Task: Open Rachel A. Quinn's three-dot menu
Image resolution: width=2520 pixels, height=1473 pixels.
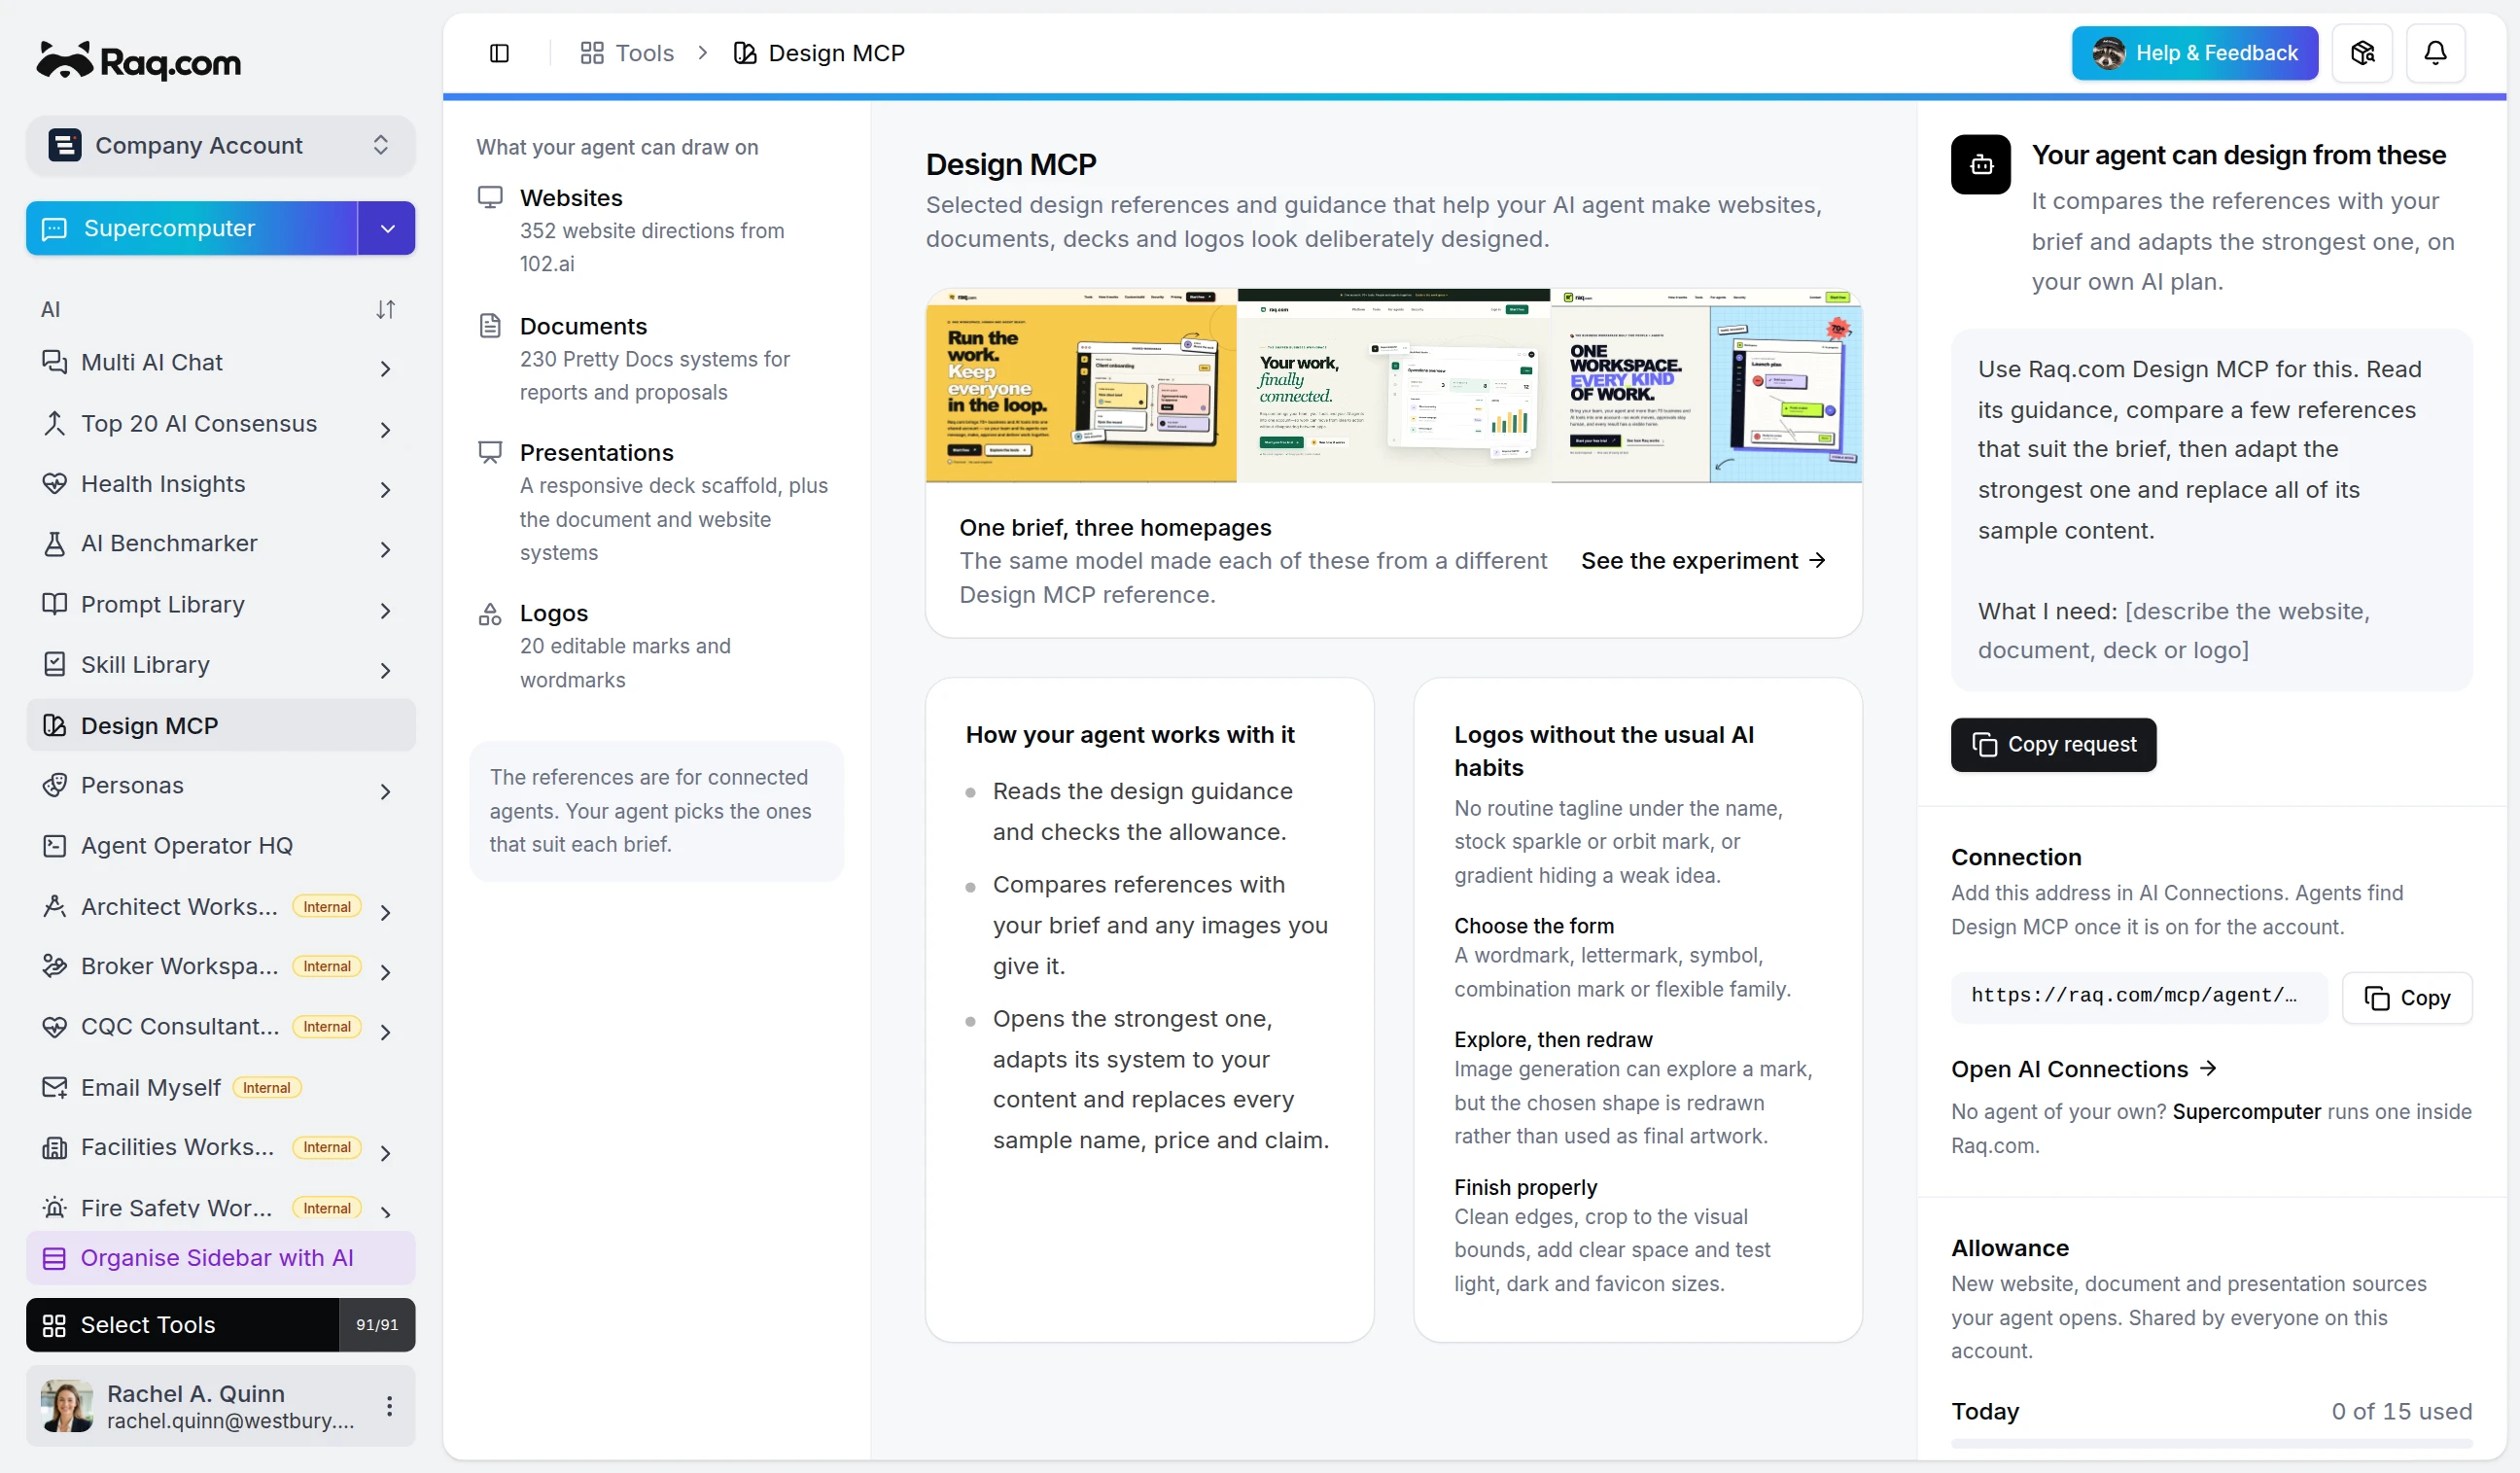Action: [389, 1405]
